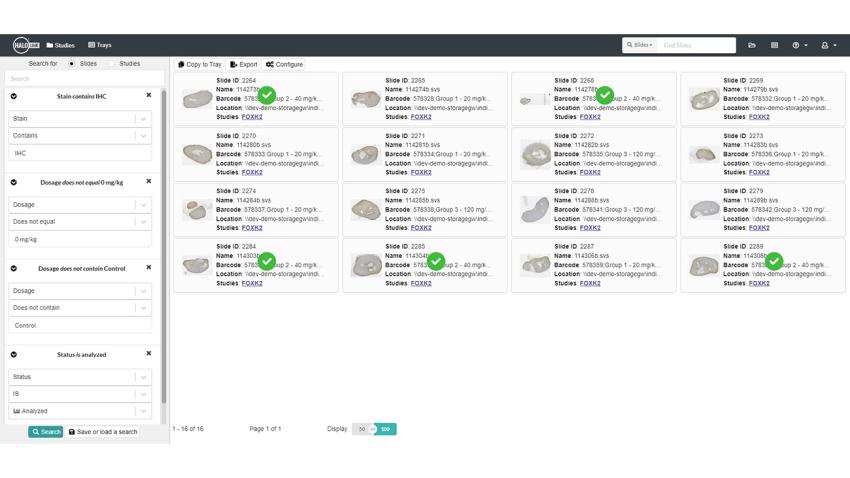Select the Slides radio button
This screenshot has width=850, height=478.
[72, 64]
